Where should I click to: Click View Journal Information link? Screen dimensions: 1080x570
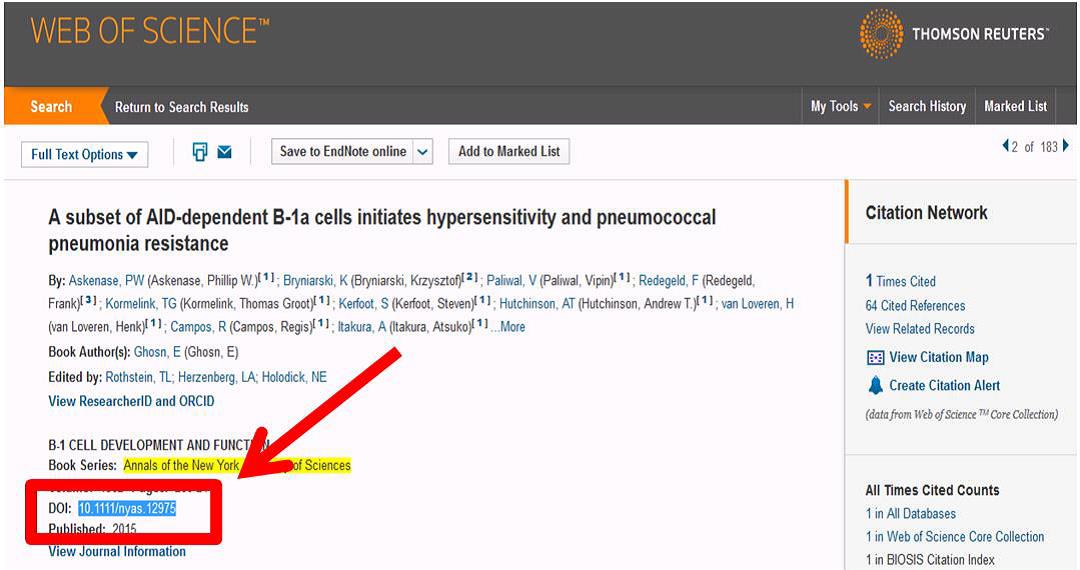(x=117, y=551)
